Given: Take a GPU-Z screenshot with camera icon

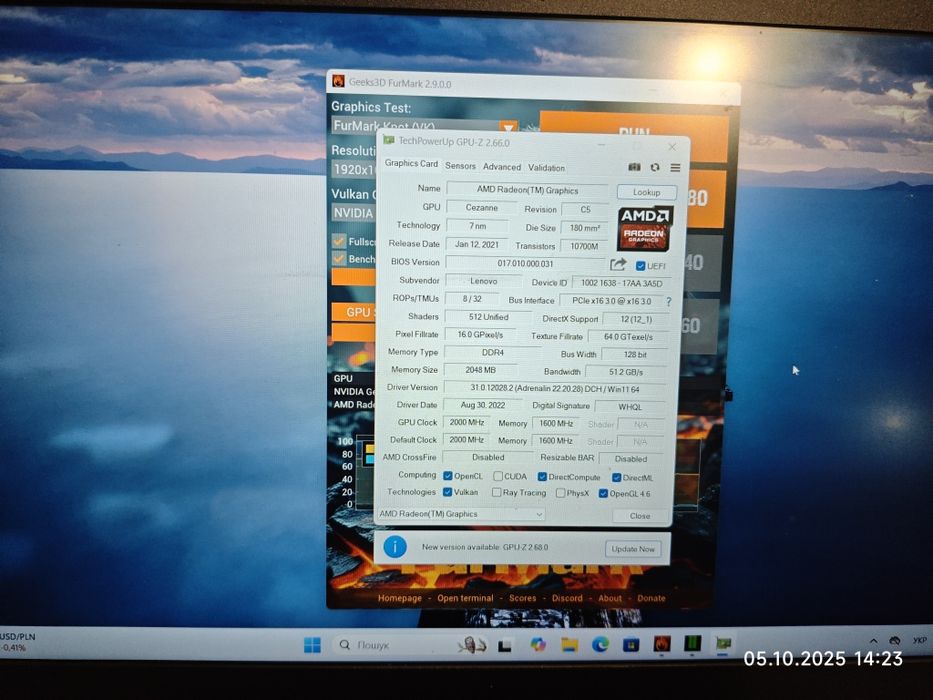Looking at the screenshot, I should (x=634, y=167).
